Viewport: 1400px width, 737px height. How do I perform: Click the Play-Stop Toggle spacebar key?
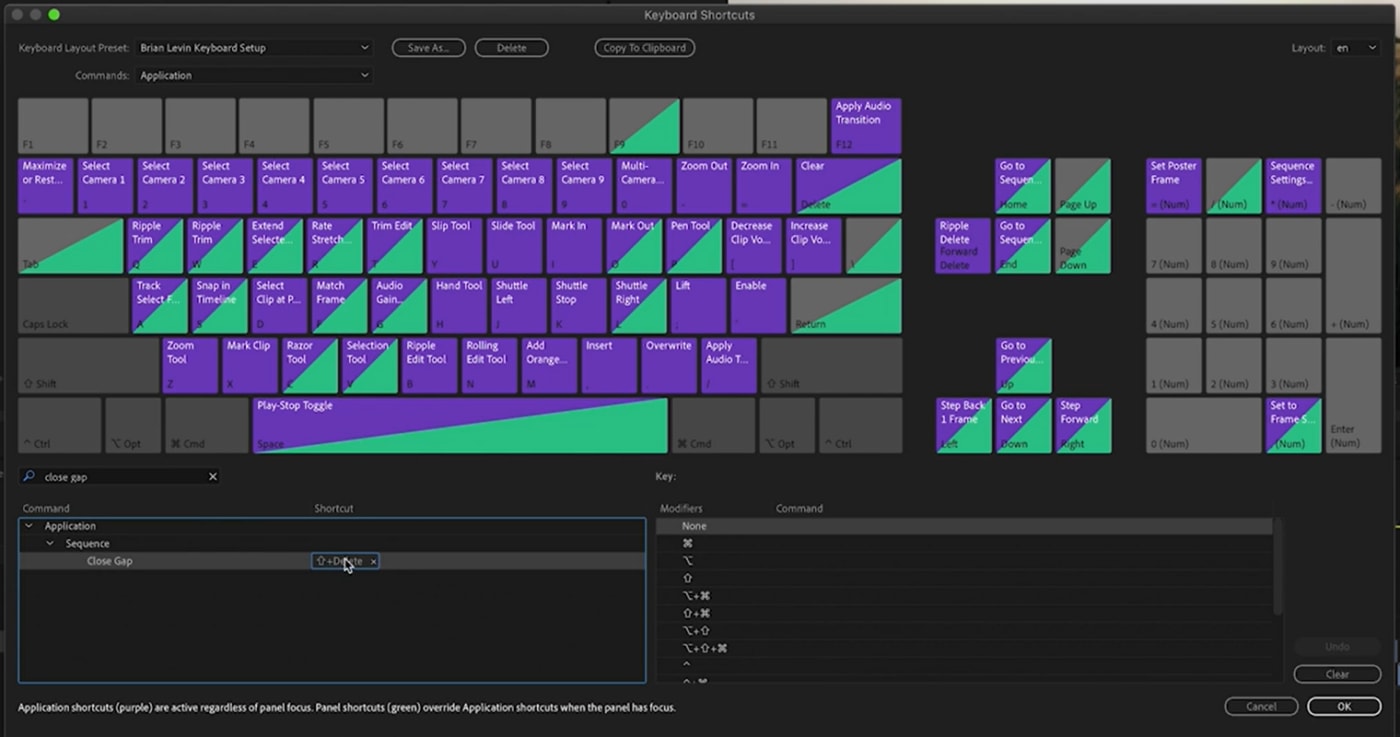click(460, 424)
